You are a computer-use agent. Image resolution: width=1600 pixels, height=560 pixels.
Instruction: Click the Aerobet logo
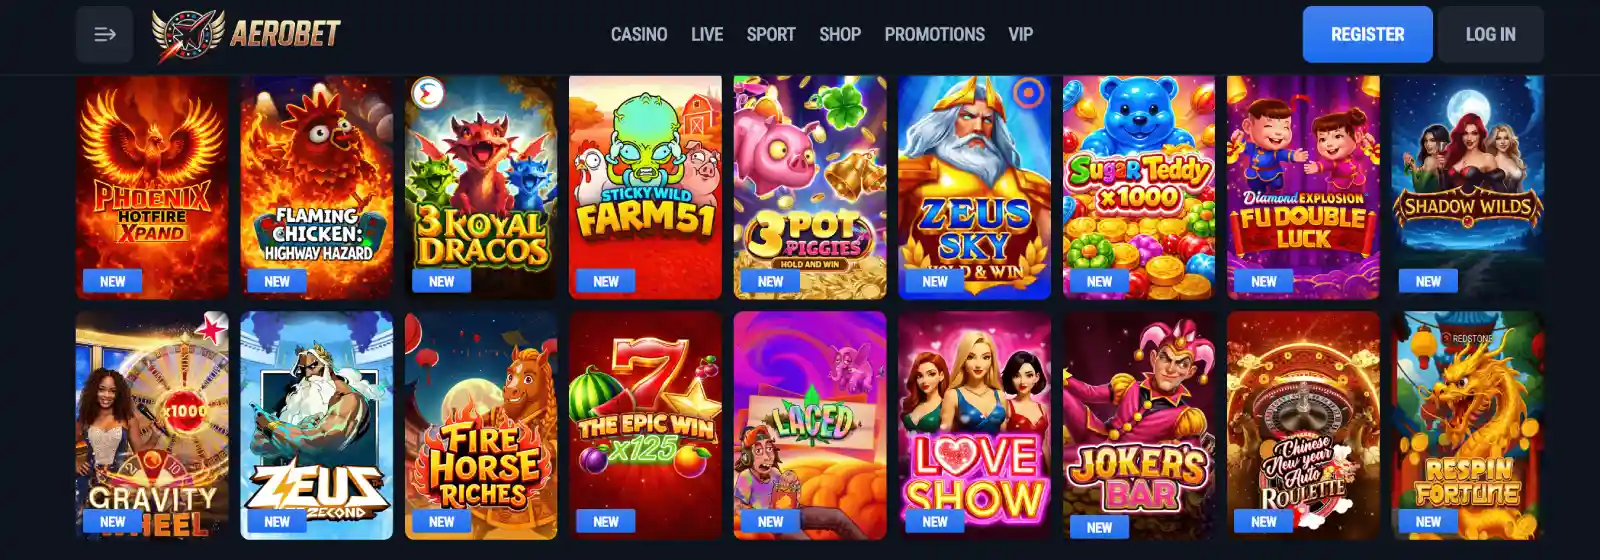coord(246,35)
